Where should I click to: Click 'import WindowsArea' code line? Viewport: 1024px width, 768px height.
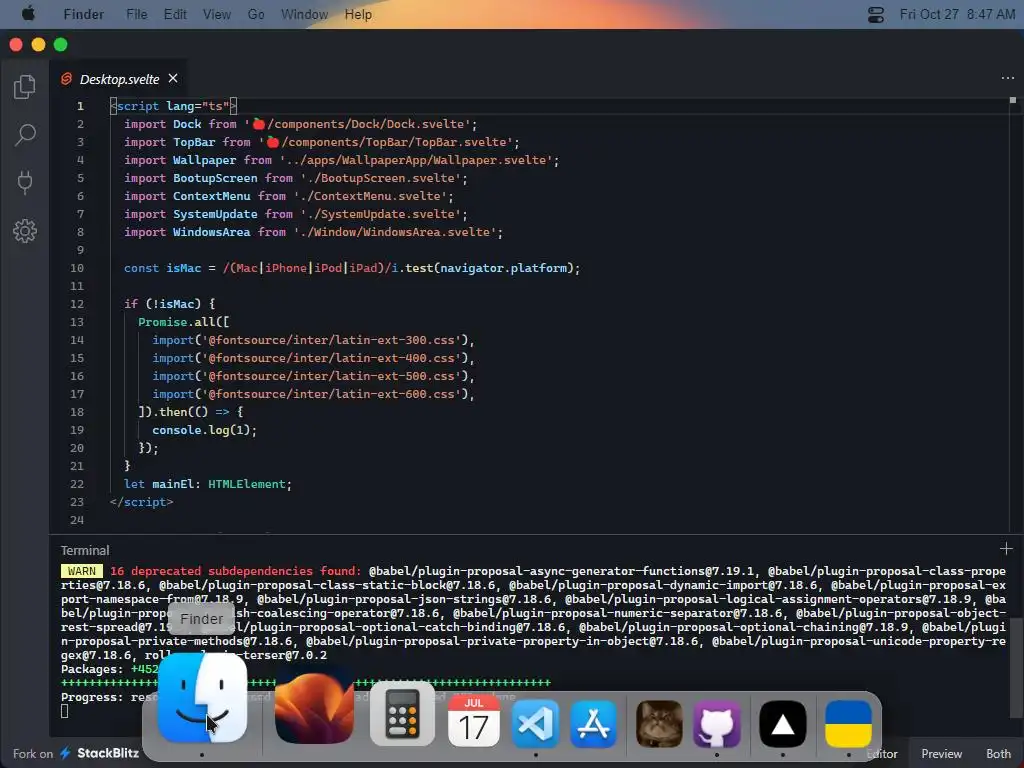[313, 232]
